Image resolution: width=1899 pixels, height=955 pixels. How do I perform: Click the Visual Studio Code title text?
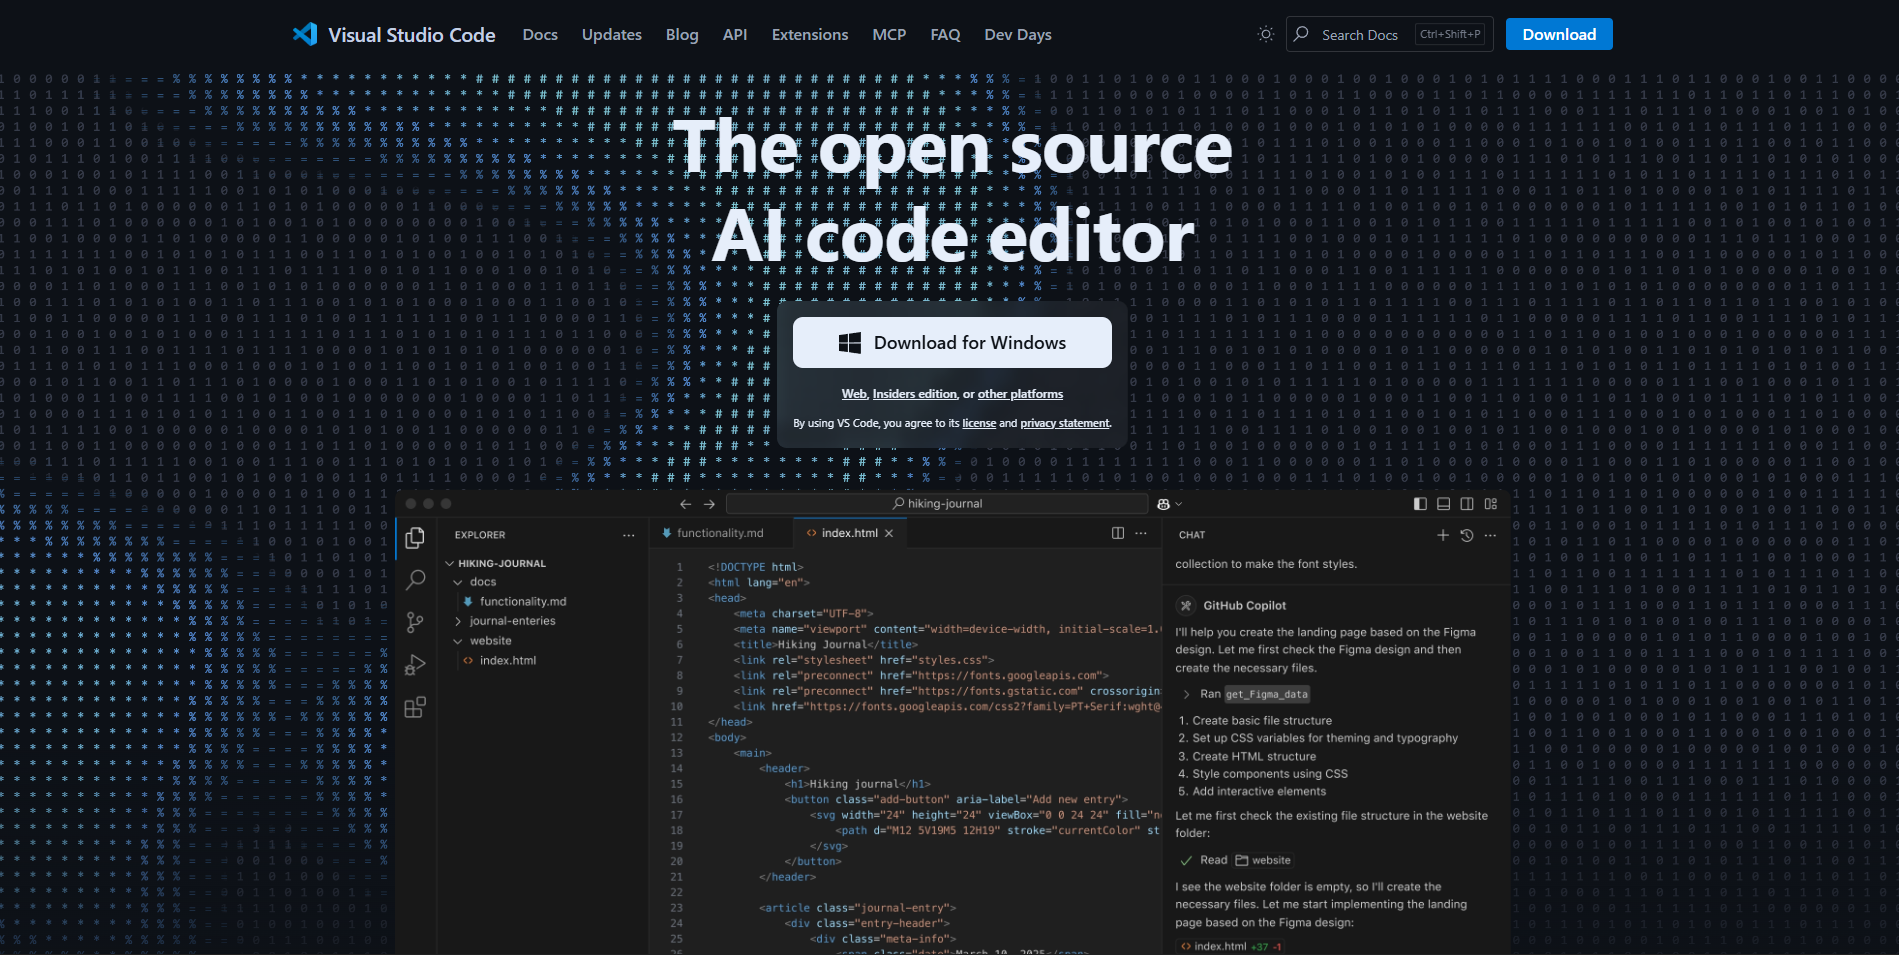click(x=412, y=34)
